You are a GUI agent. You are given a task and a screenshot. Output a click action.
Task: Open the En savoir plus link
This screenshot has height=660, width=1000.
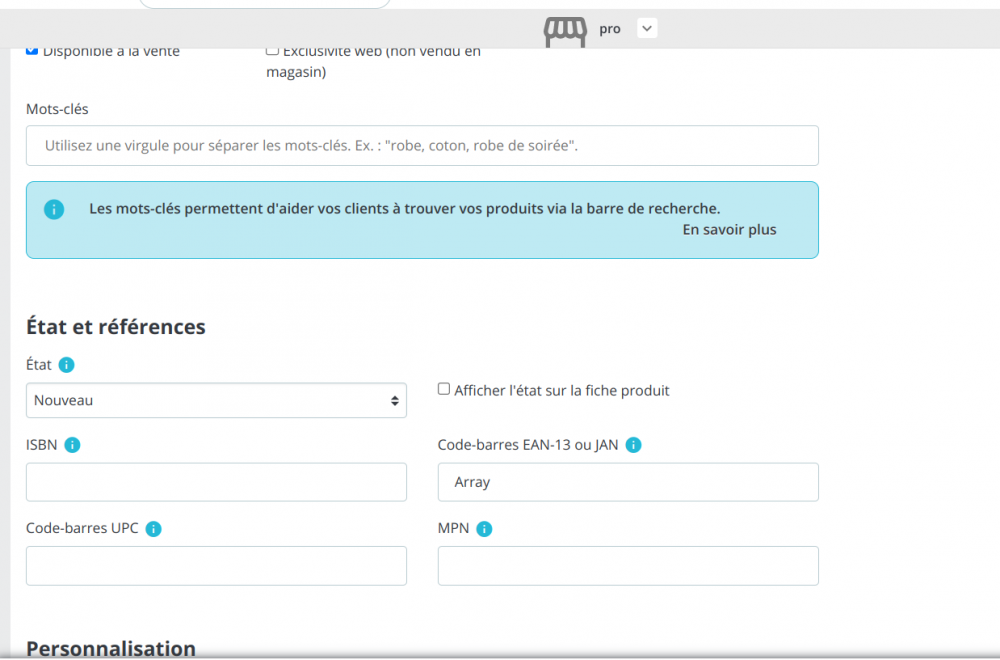729,229
